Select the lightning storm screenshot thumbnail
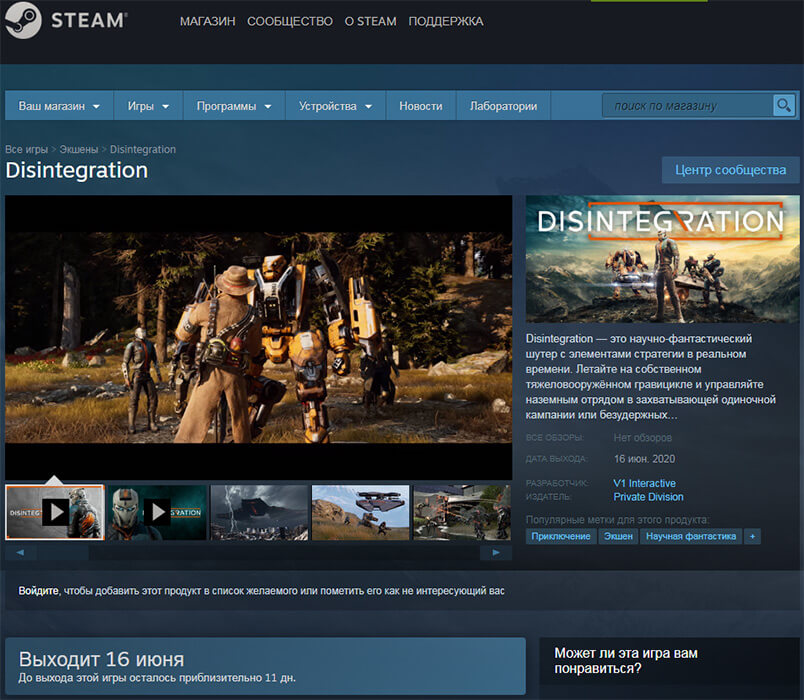 pyautogui.click(x=259, y=512)
